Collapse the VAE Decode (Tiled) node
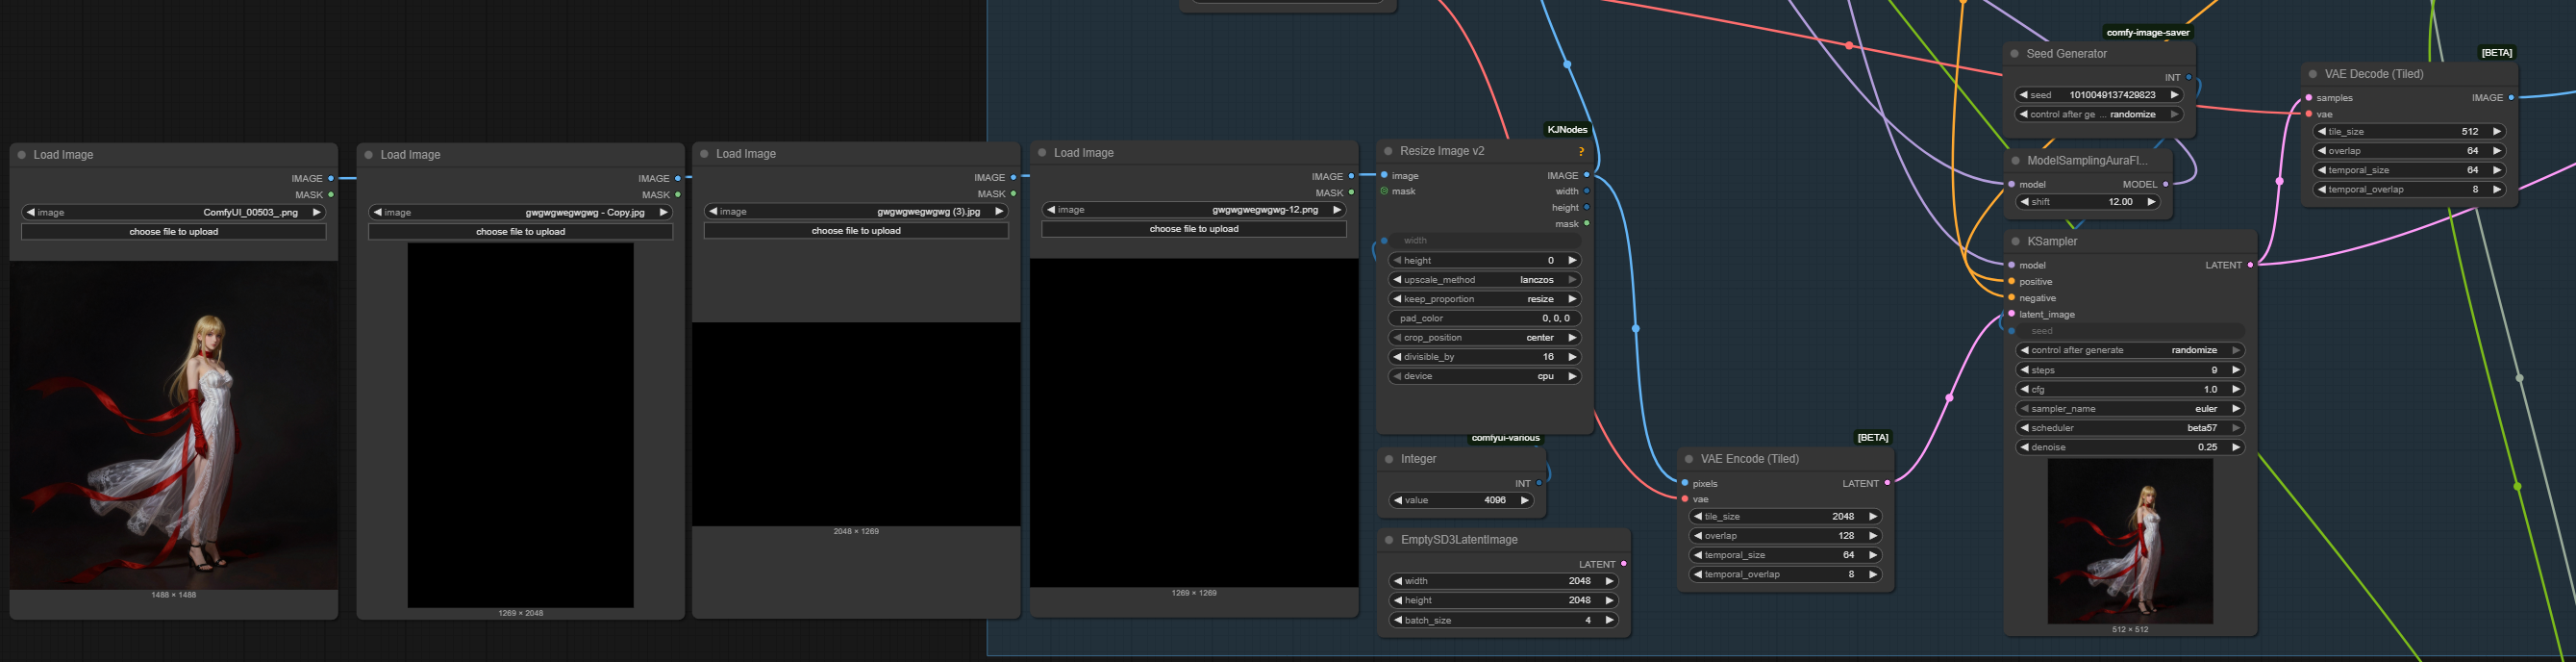The width and height of the screenshot is (2576, 662). click(2313, 74)
